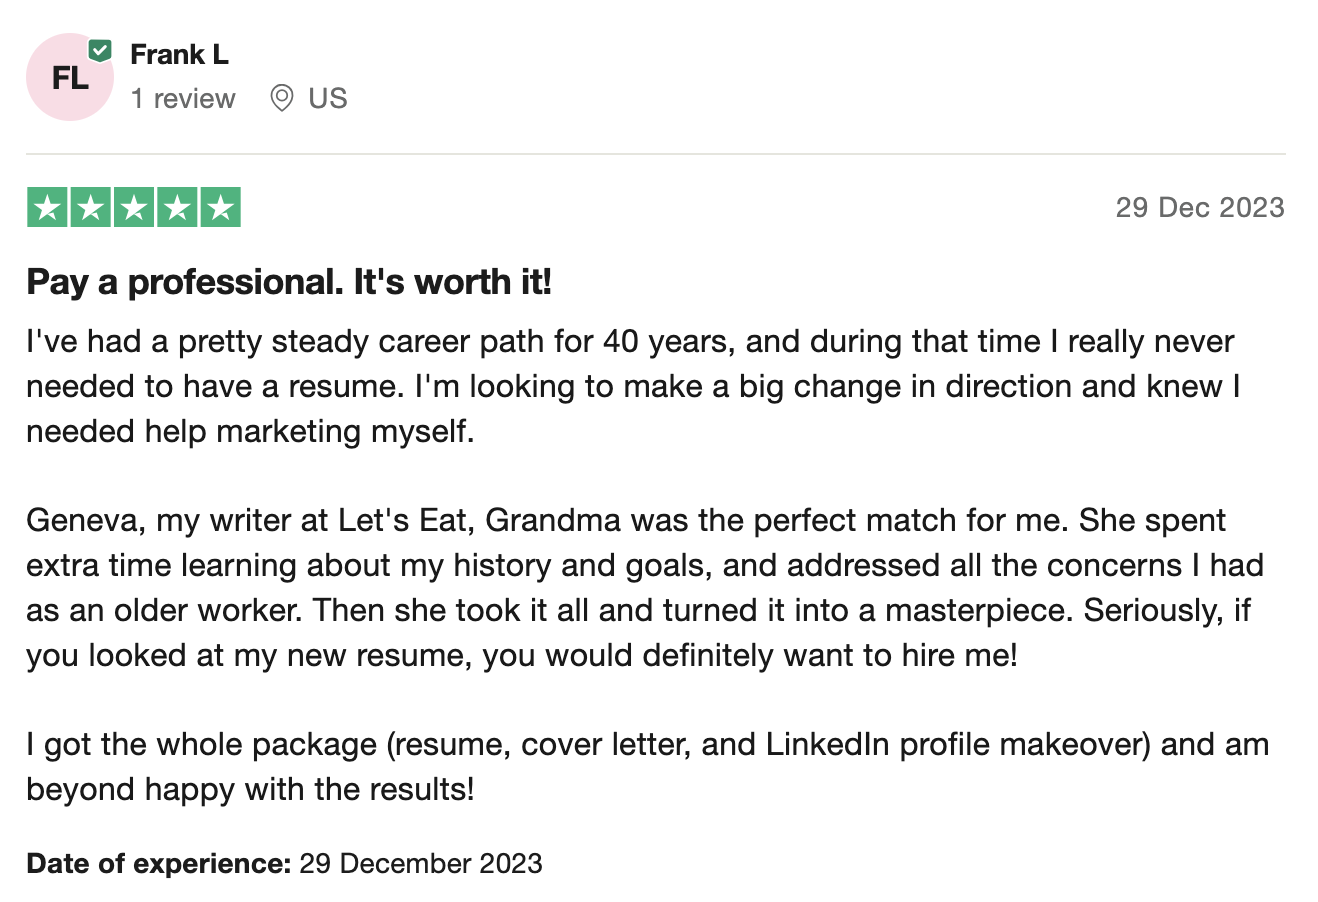Click the US country label
The height and width of the screenshot is (902, 1318).
click(x=328, y=98)
